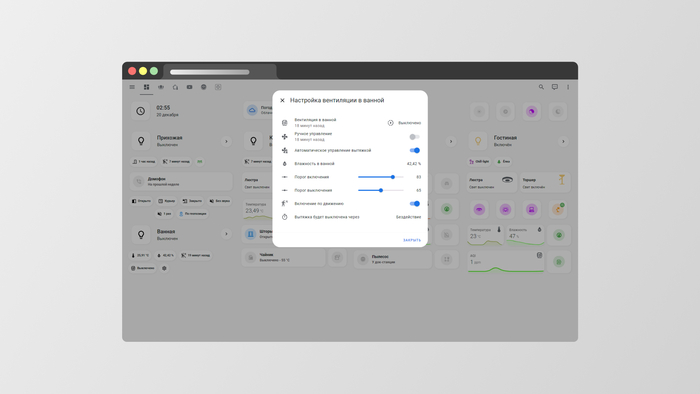This screenshot has height=394, width=700.
Task: Click the Выключено chip under Ванная
Action: click(143, 268)
